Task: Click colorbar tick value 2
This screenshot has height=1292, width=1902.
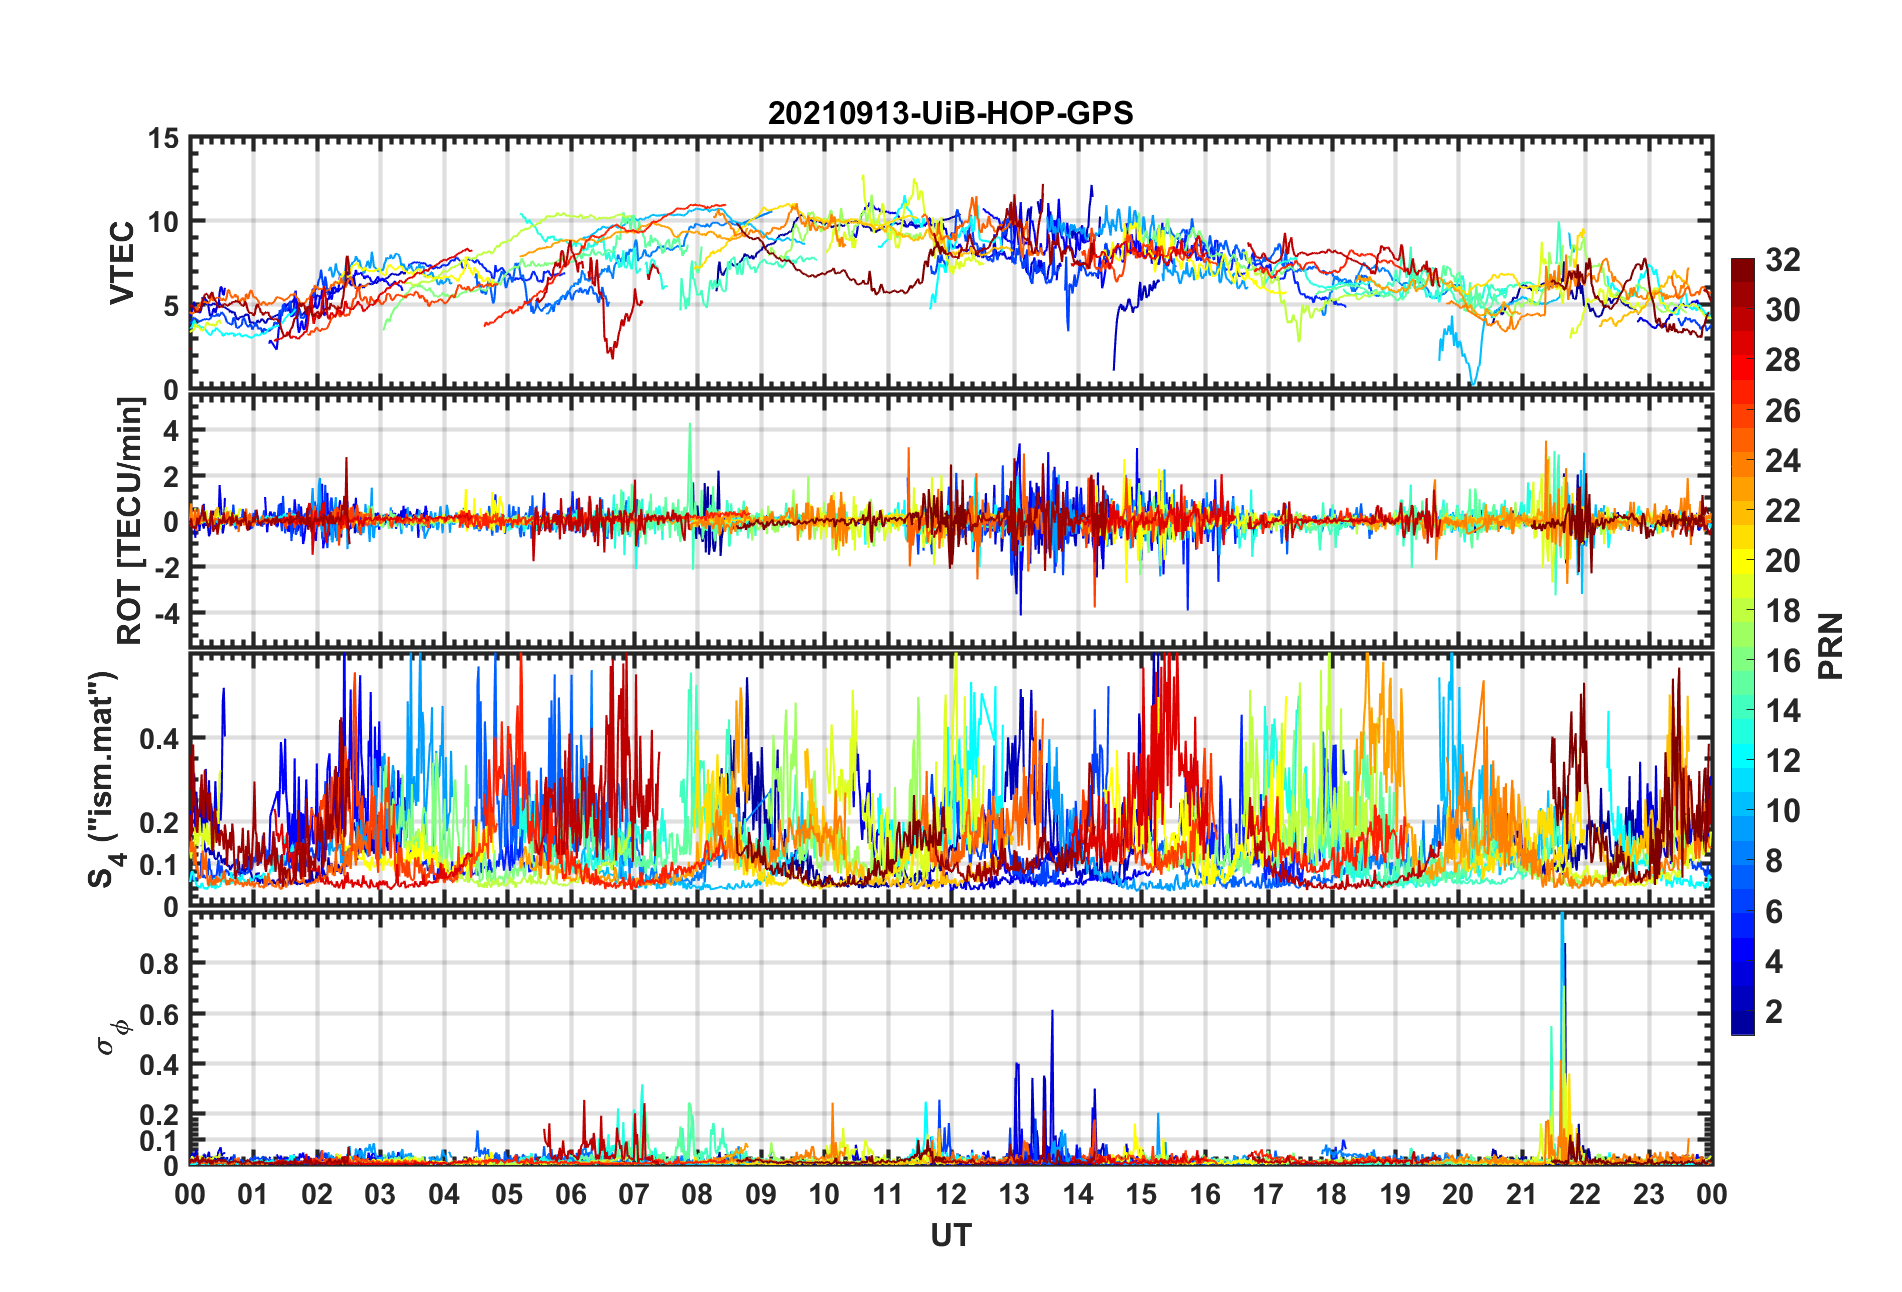Action: point(1774,1011)
